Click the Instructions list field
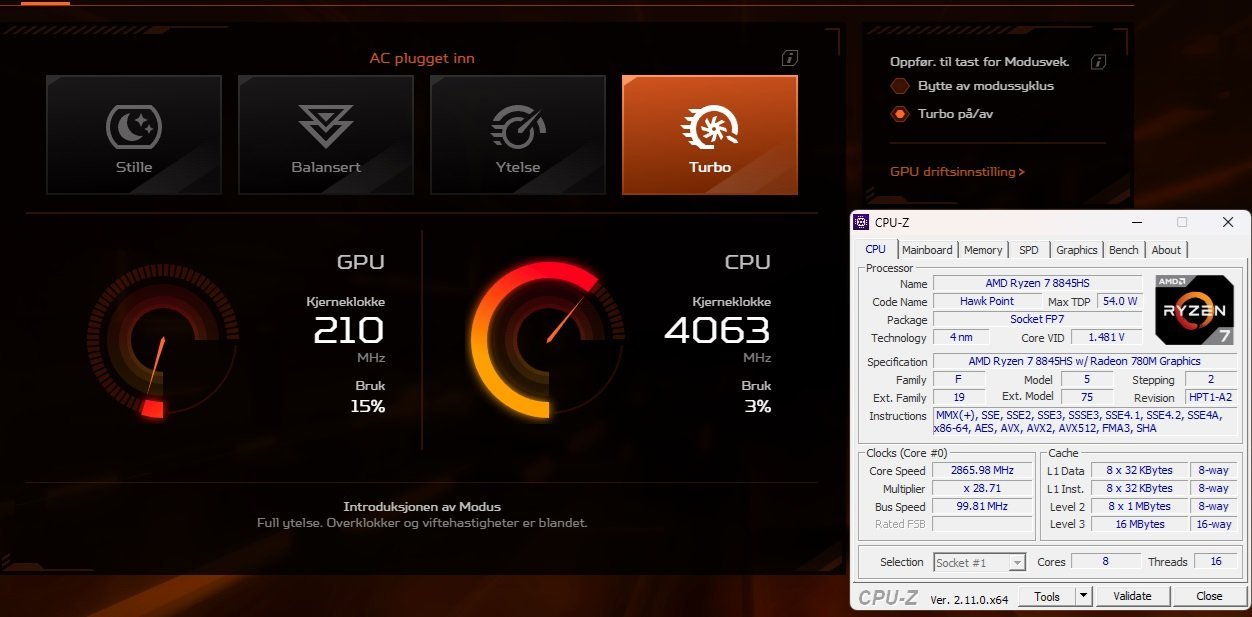 pyautogui.click(x=1085, y=421)
